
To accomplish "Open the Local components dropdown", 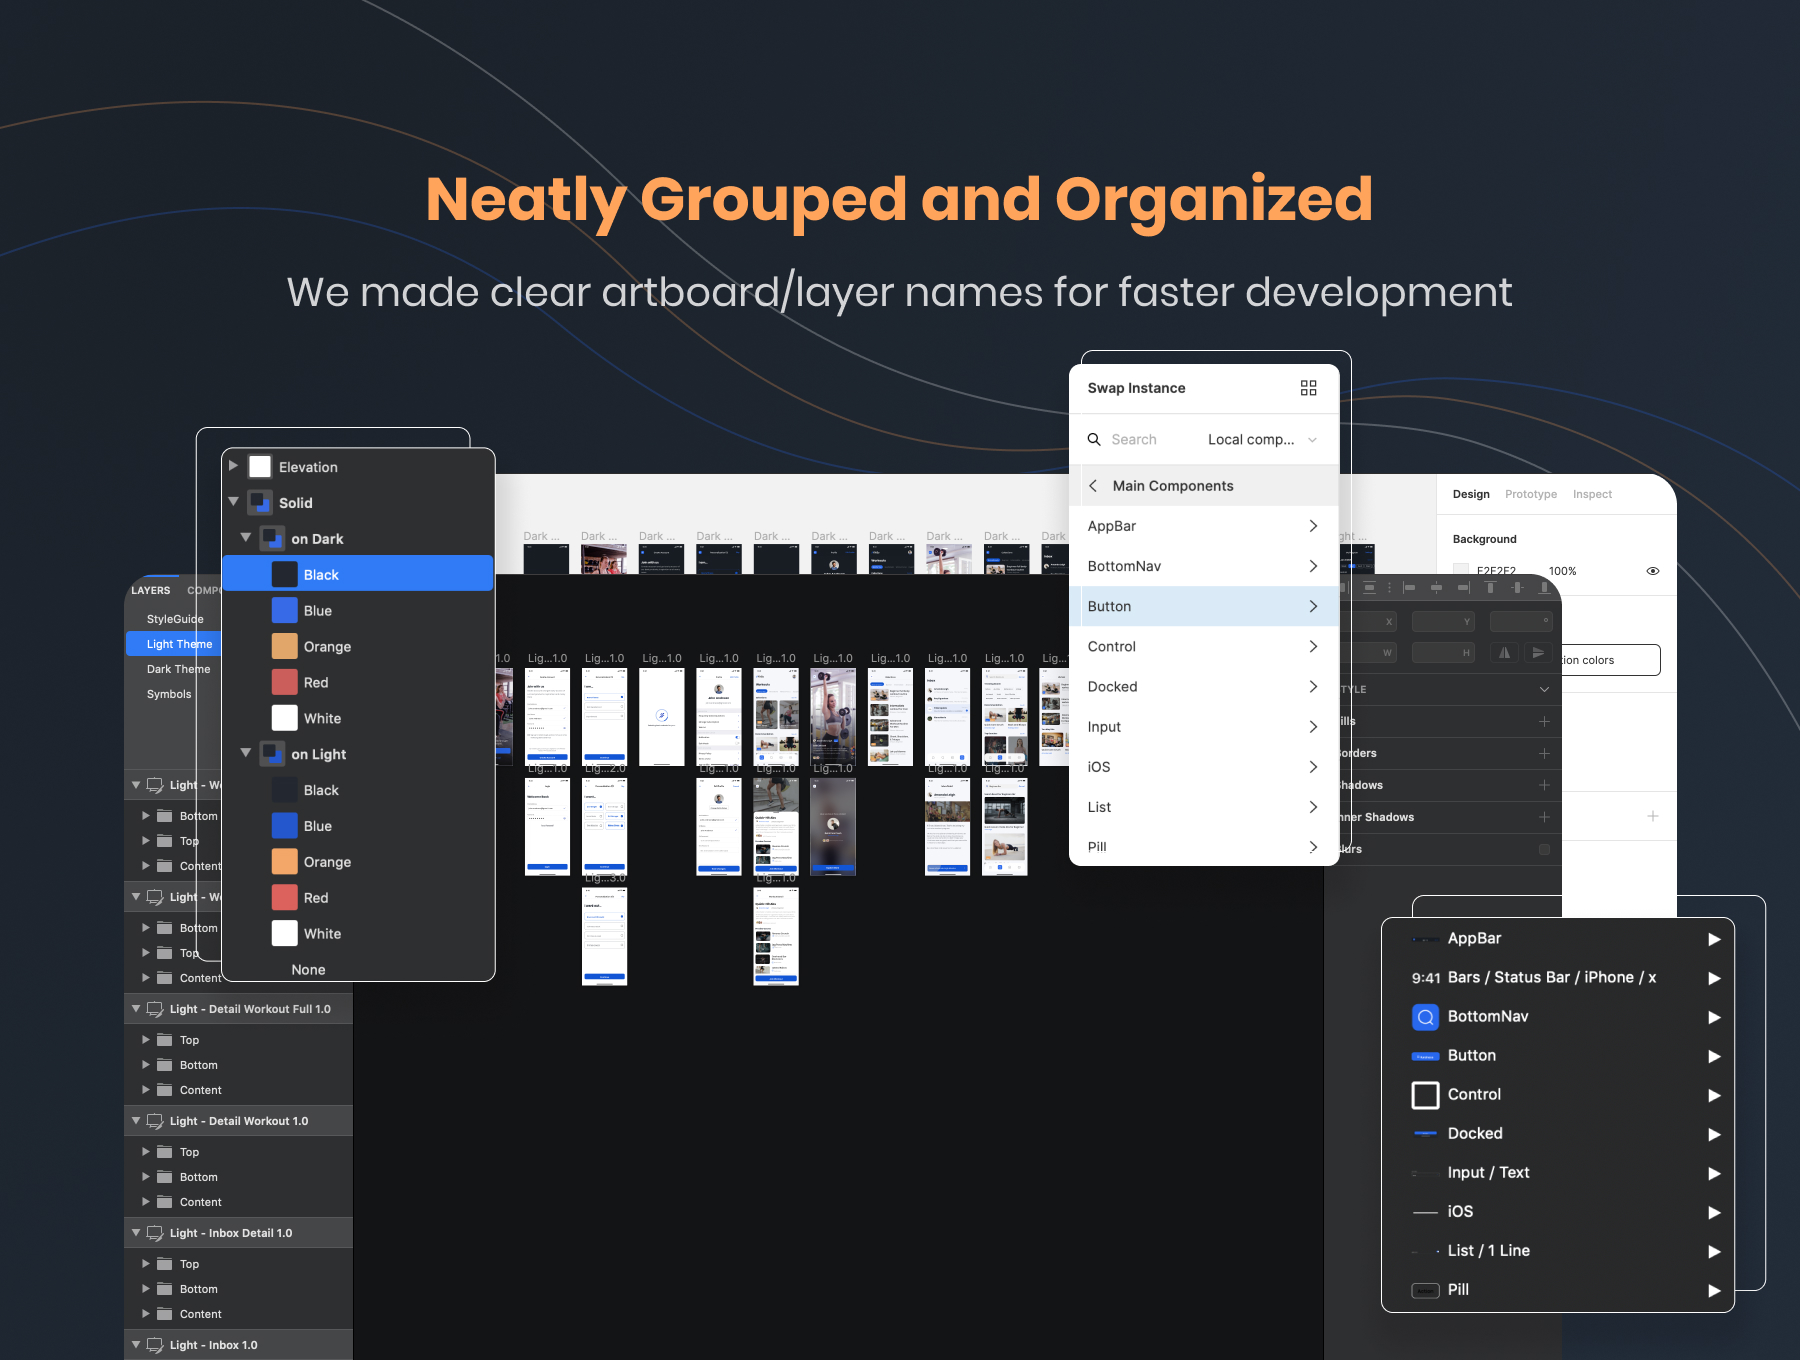I will 1262,440.
